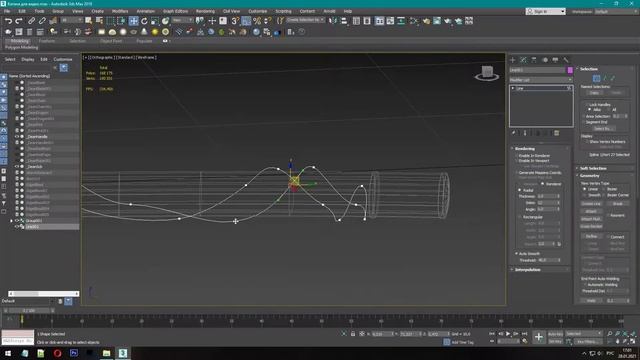Open the Modify tab in command panel
This screenshot has width=640, height=360.
pos(524,60)
